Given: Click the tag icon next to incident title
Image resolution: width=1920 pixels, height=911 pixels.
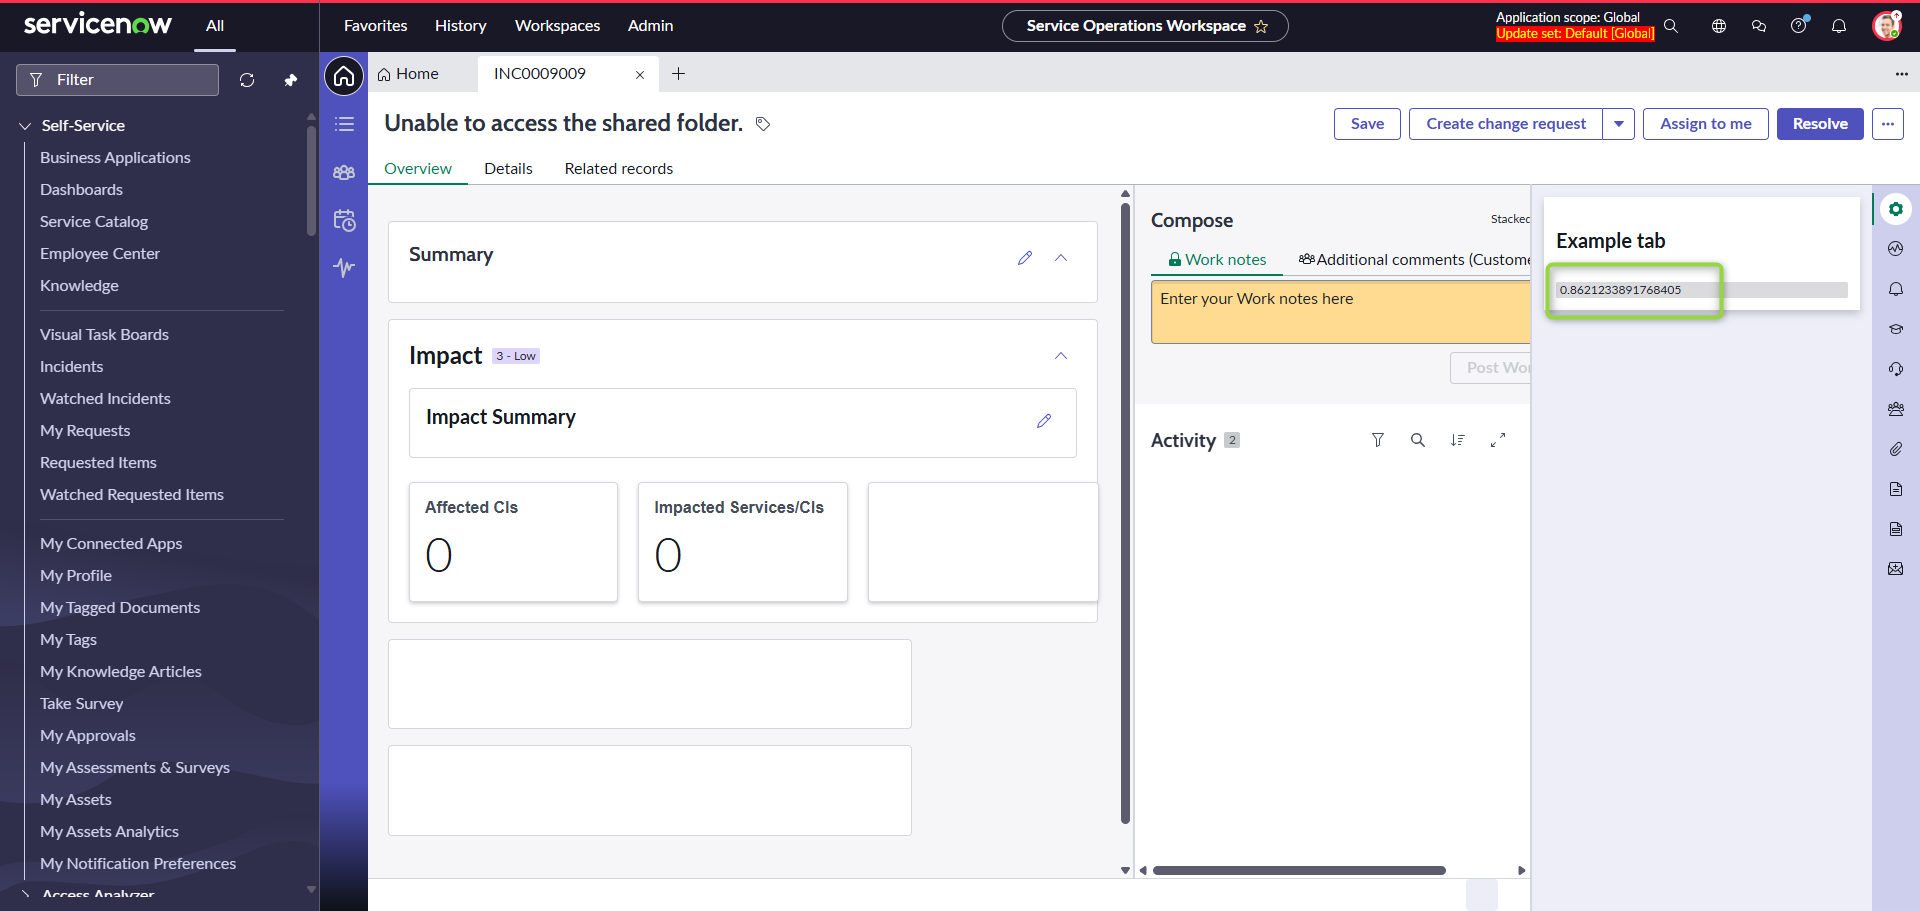Looking at the screenshot, I should 763,124.
